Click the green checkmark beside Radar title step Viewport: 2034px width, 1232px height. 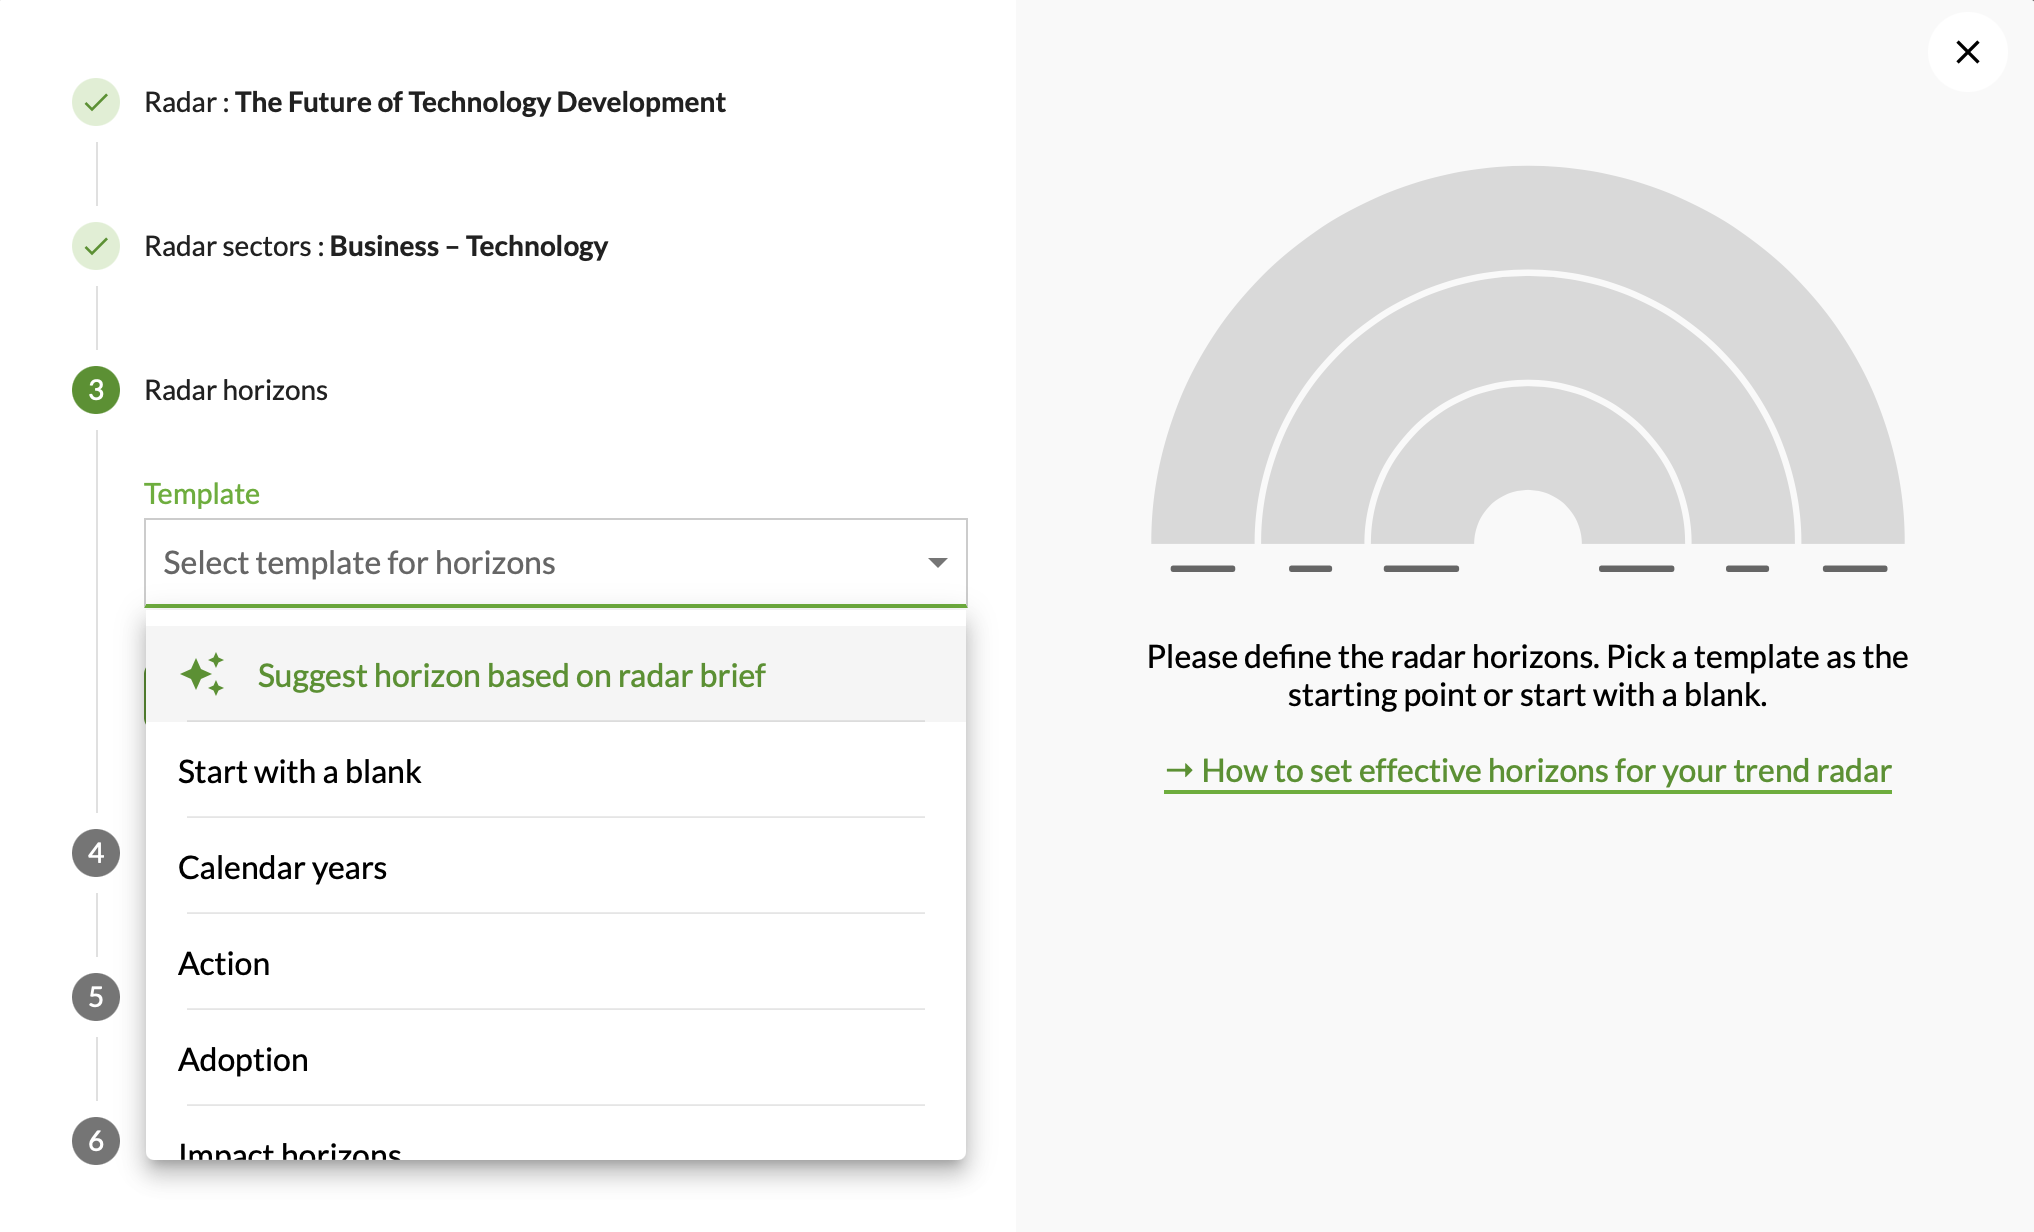(x=96, y=102)
